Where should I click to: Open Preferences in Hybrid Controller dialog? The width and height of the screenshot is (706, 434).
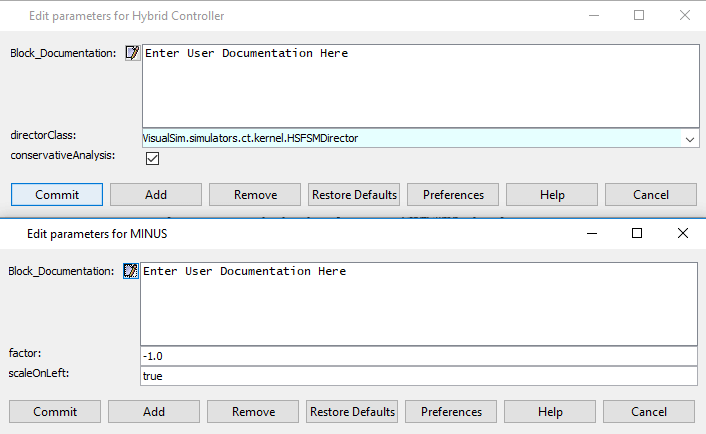coord(453,195)
